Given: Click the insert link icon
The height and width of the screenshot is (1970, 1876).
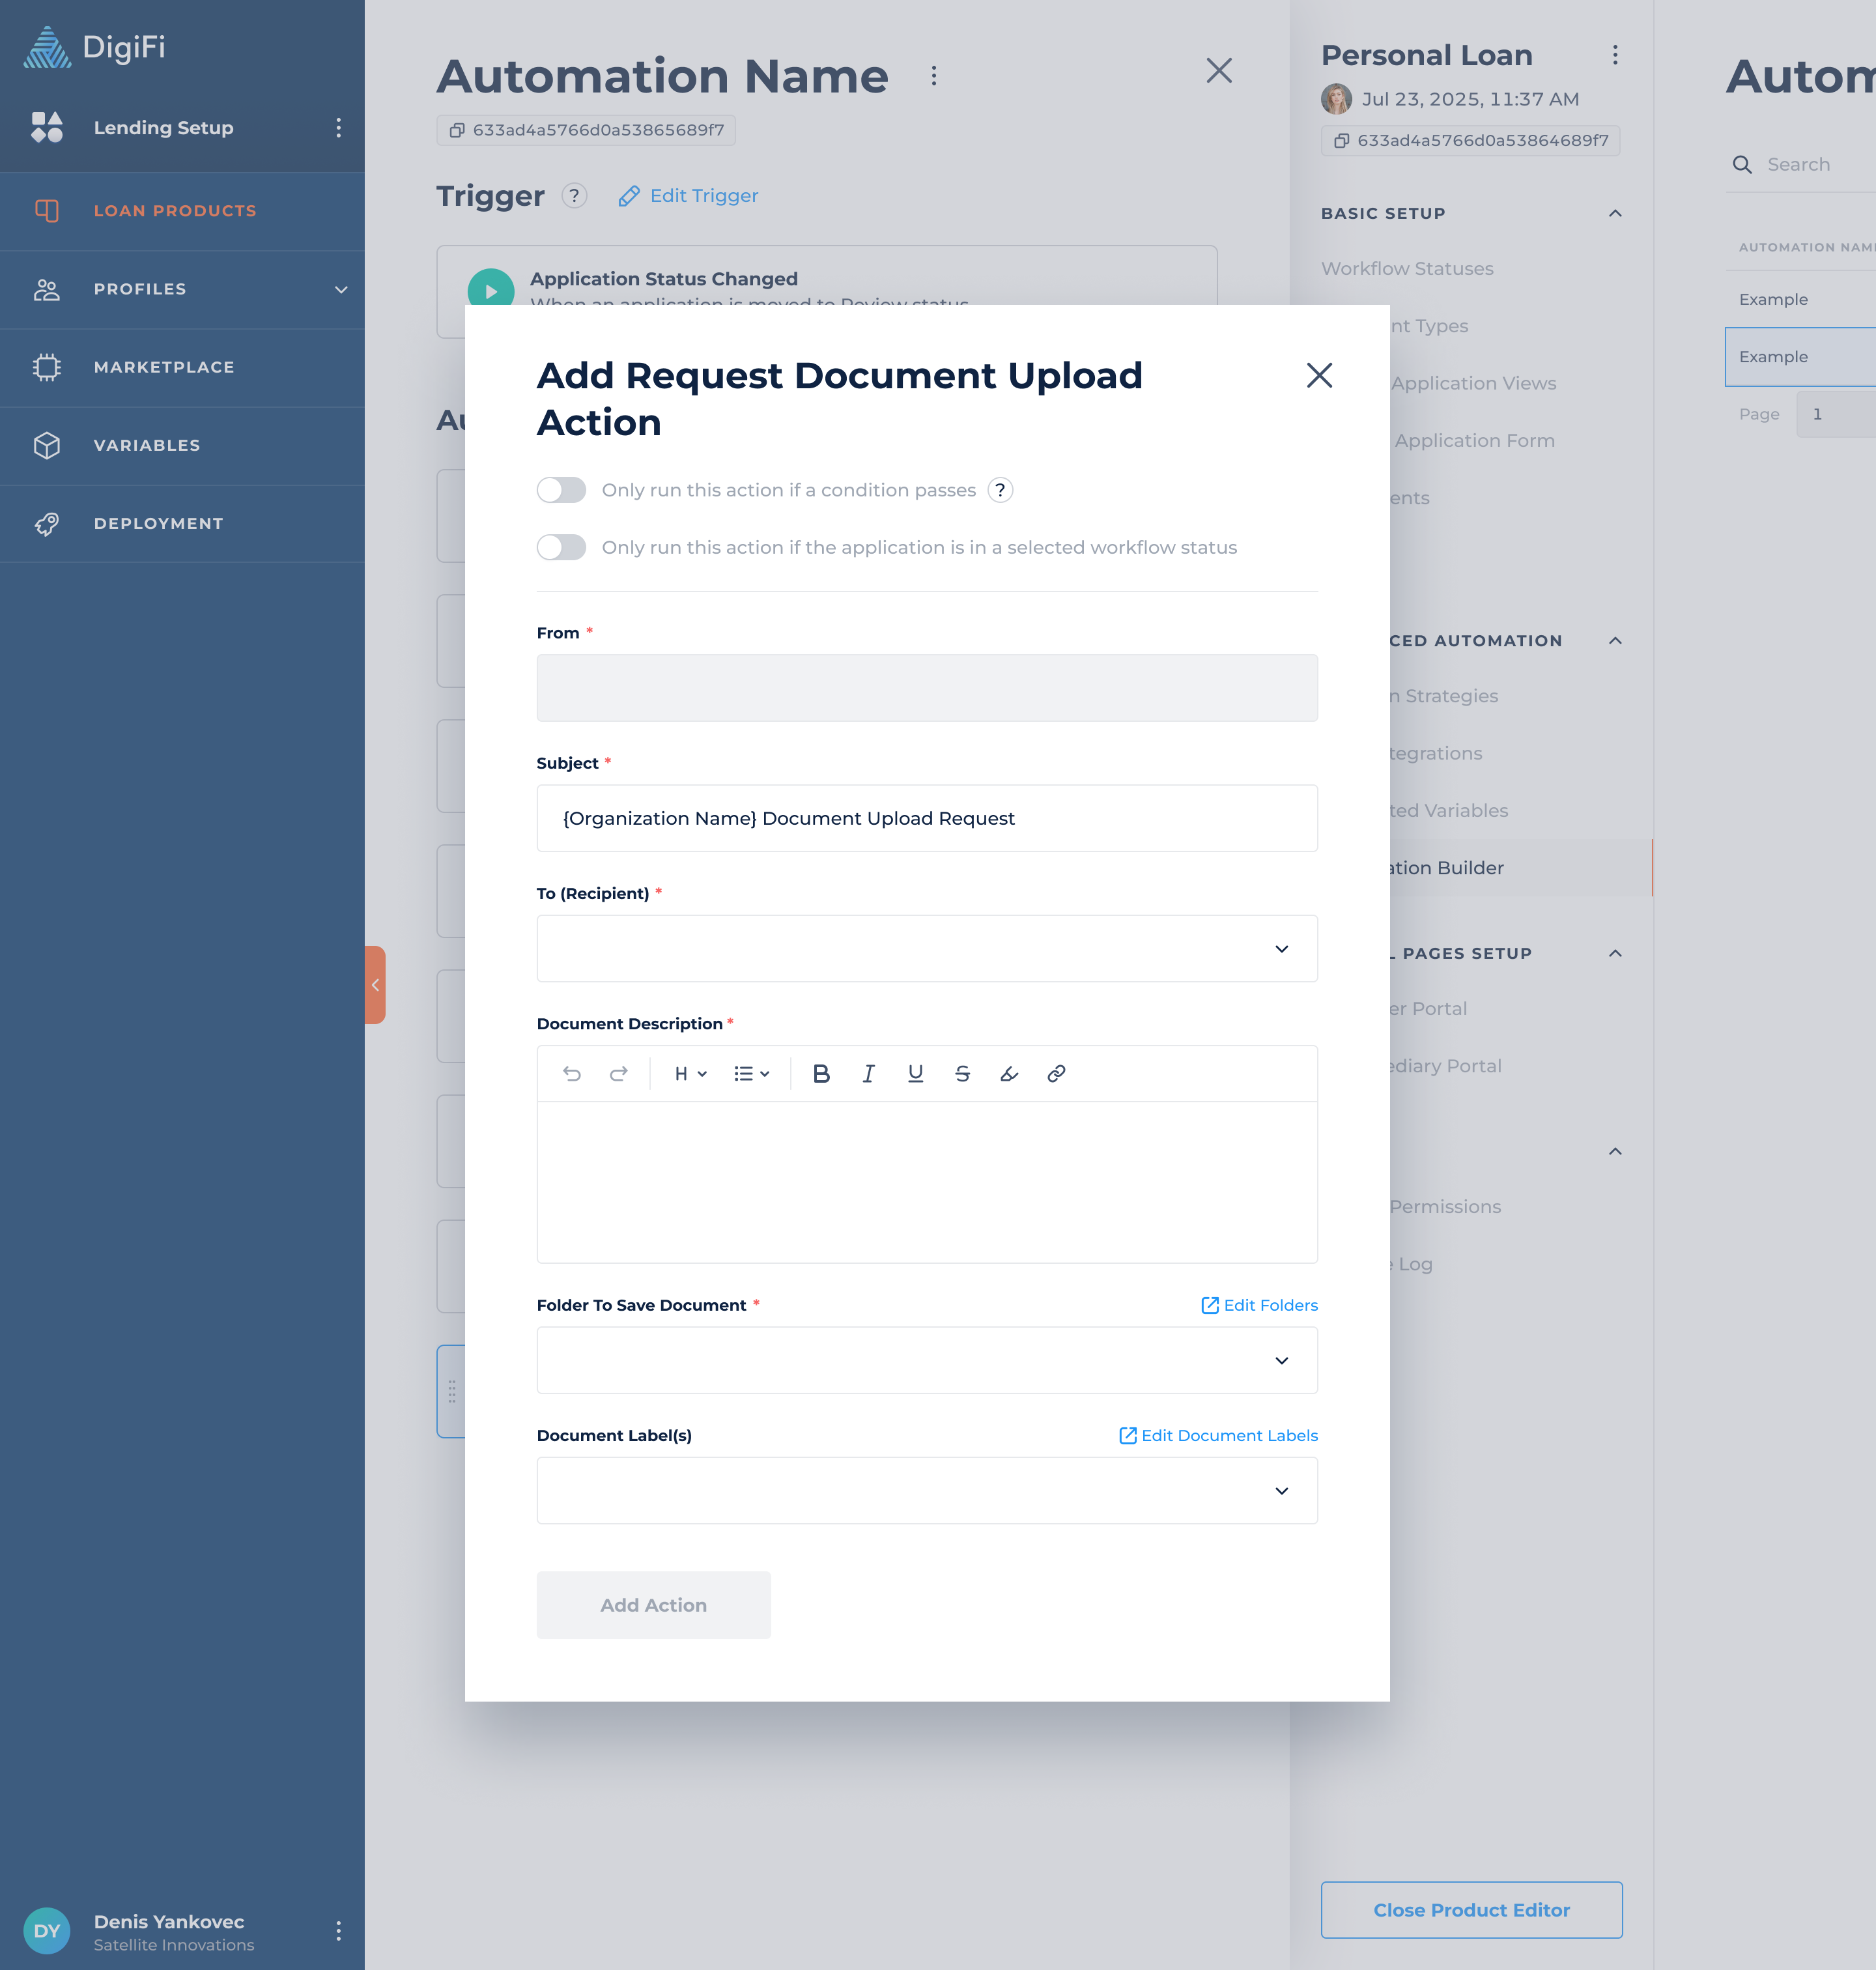Looking at the screenshot, I should click(1056, 1073).
